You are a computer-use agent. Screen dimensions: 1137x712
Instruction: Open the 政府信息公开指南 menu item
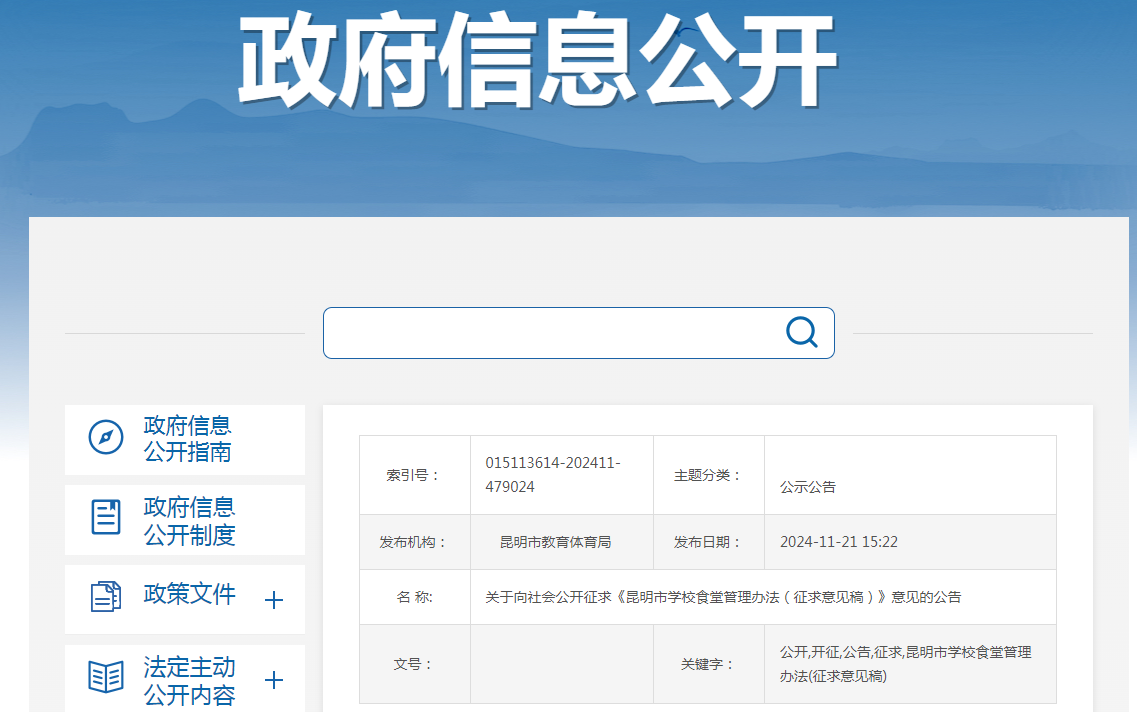pyautogui.click(x=185, y=439)
